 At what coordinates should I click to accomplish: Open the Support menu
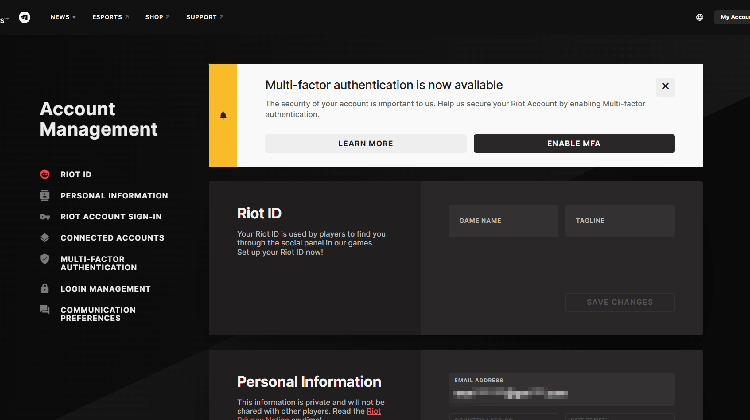[204, 17]
